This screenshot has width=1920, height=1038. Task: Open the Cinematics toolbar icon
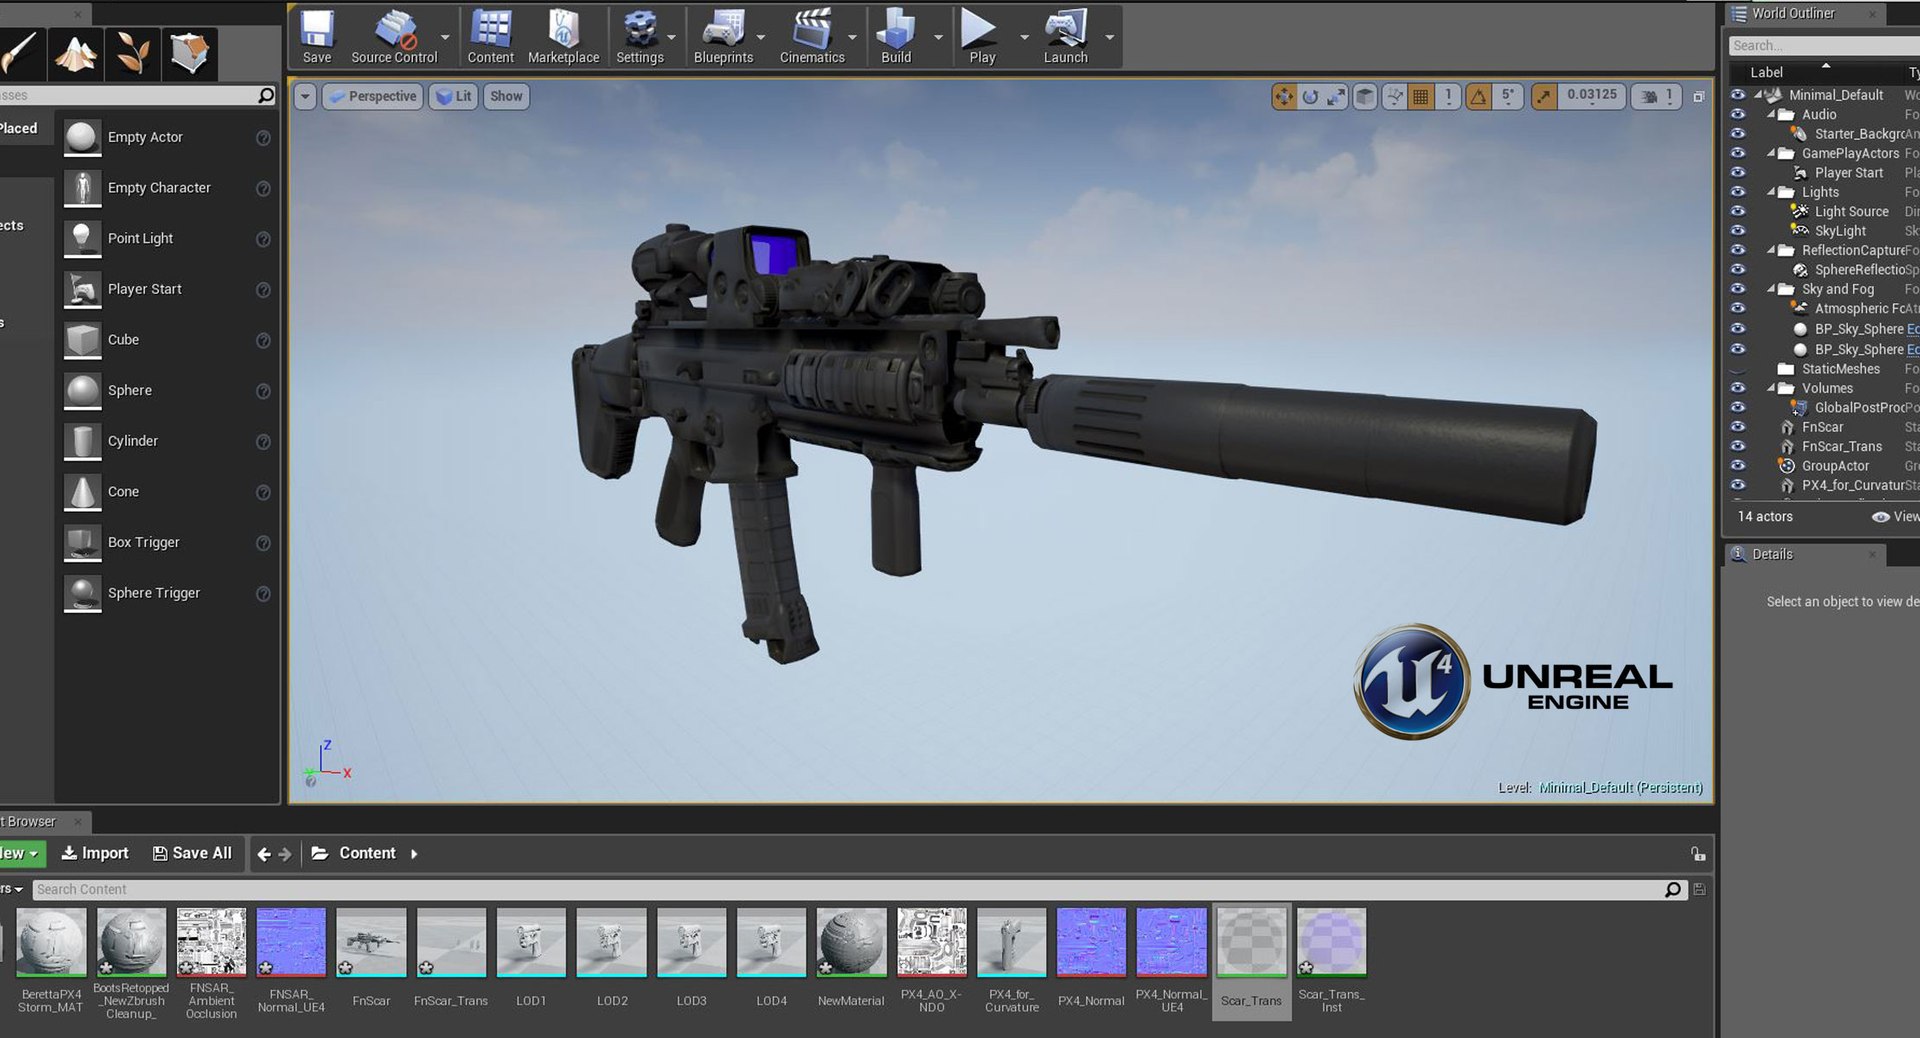(812, 37)
